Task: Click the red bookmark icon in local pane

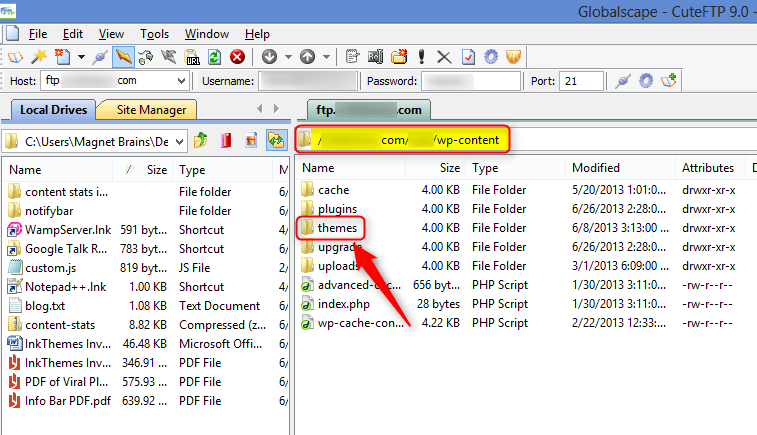Action: [226, 140]
